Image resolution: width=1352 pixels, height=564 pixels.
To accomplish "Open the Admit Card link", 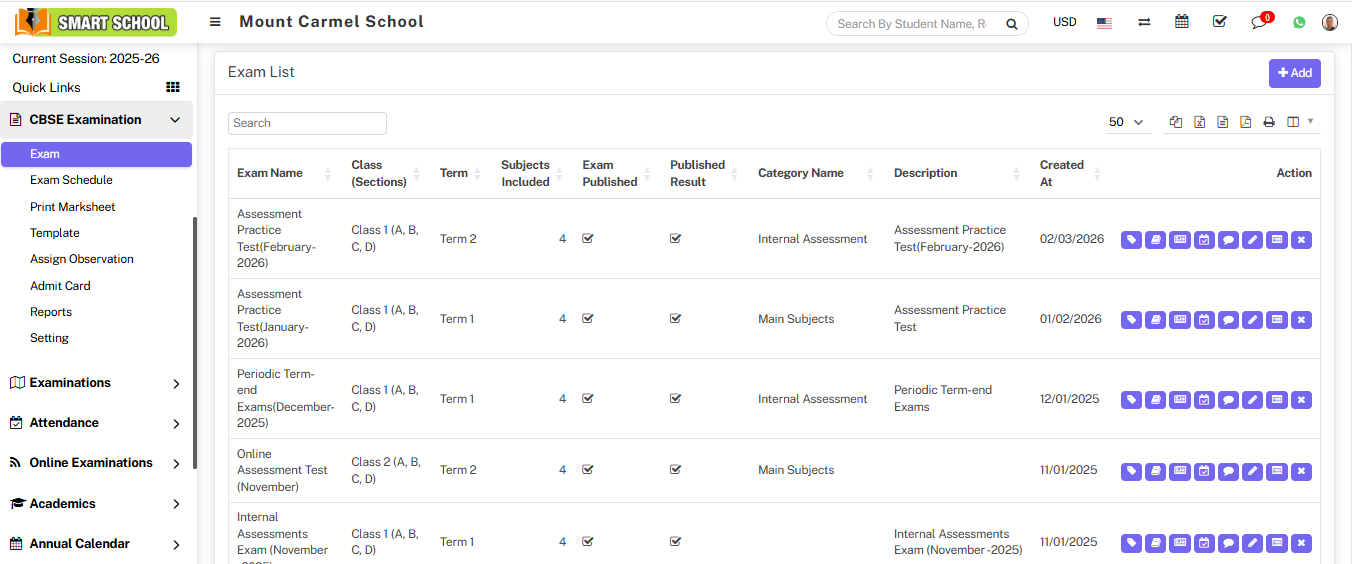I will [60, 286].
